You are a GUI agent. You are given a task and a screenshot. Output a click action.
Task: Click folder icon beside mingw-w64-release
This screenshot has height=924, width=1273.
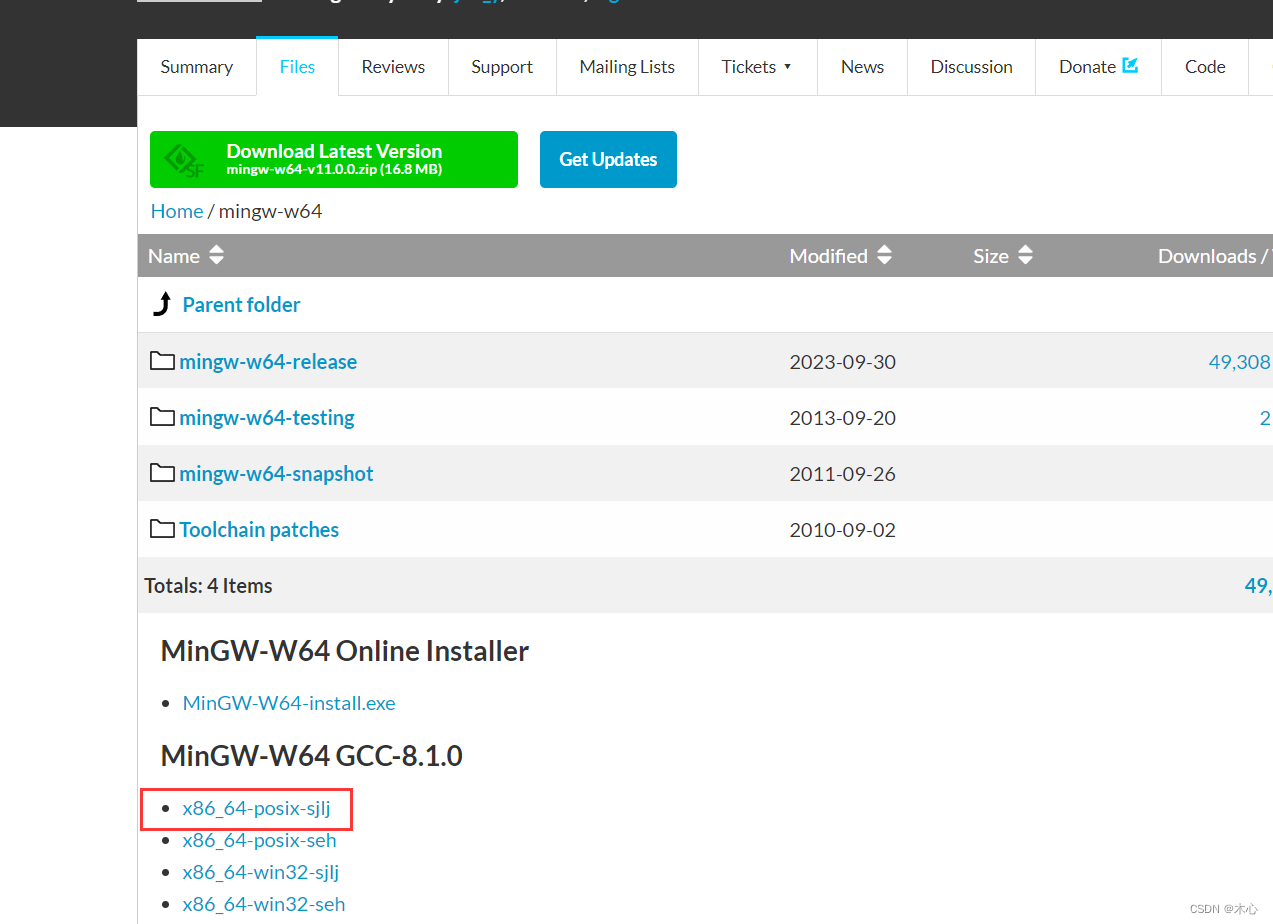pos(162,360)
